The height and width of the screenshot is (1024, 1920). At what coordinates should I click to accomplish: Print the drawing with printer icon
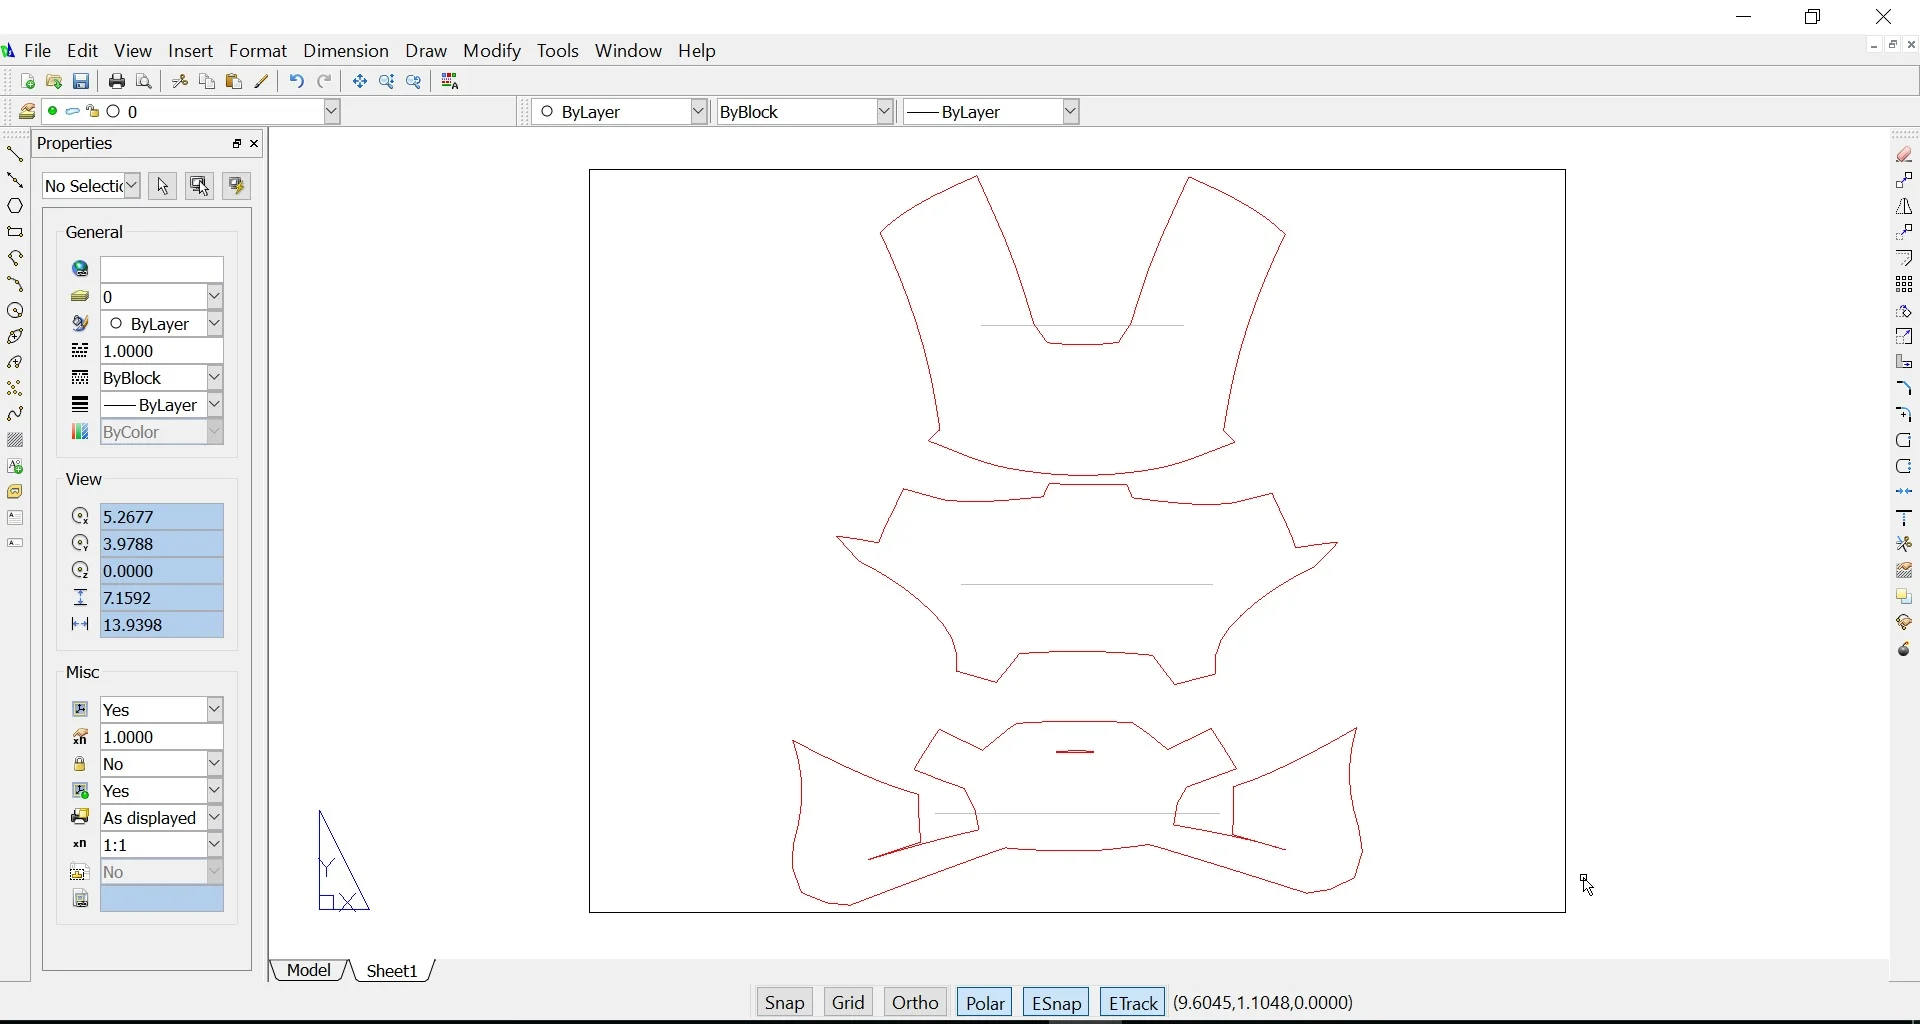tap(117, 83)
